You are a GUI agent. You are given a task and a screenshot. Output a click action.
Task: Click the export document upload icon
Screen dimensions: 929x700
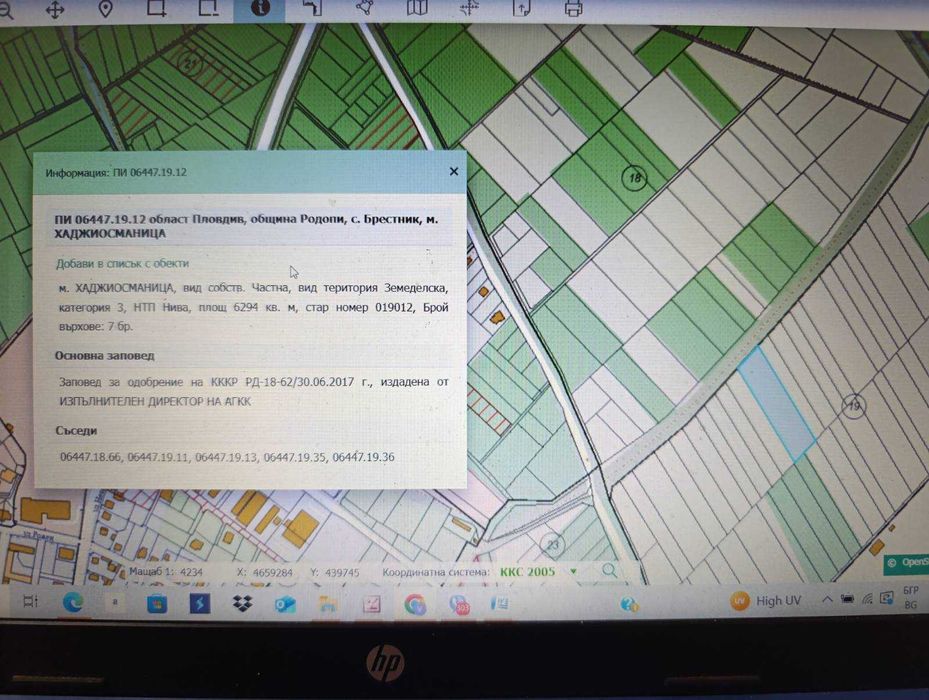coord(521,8)
